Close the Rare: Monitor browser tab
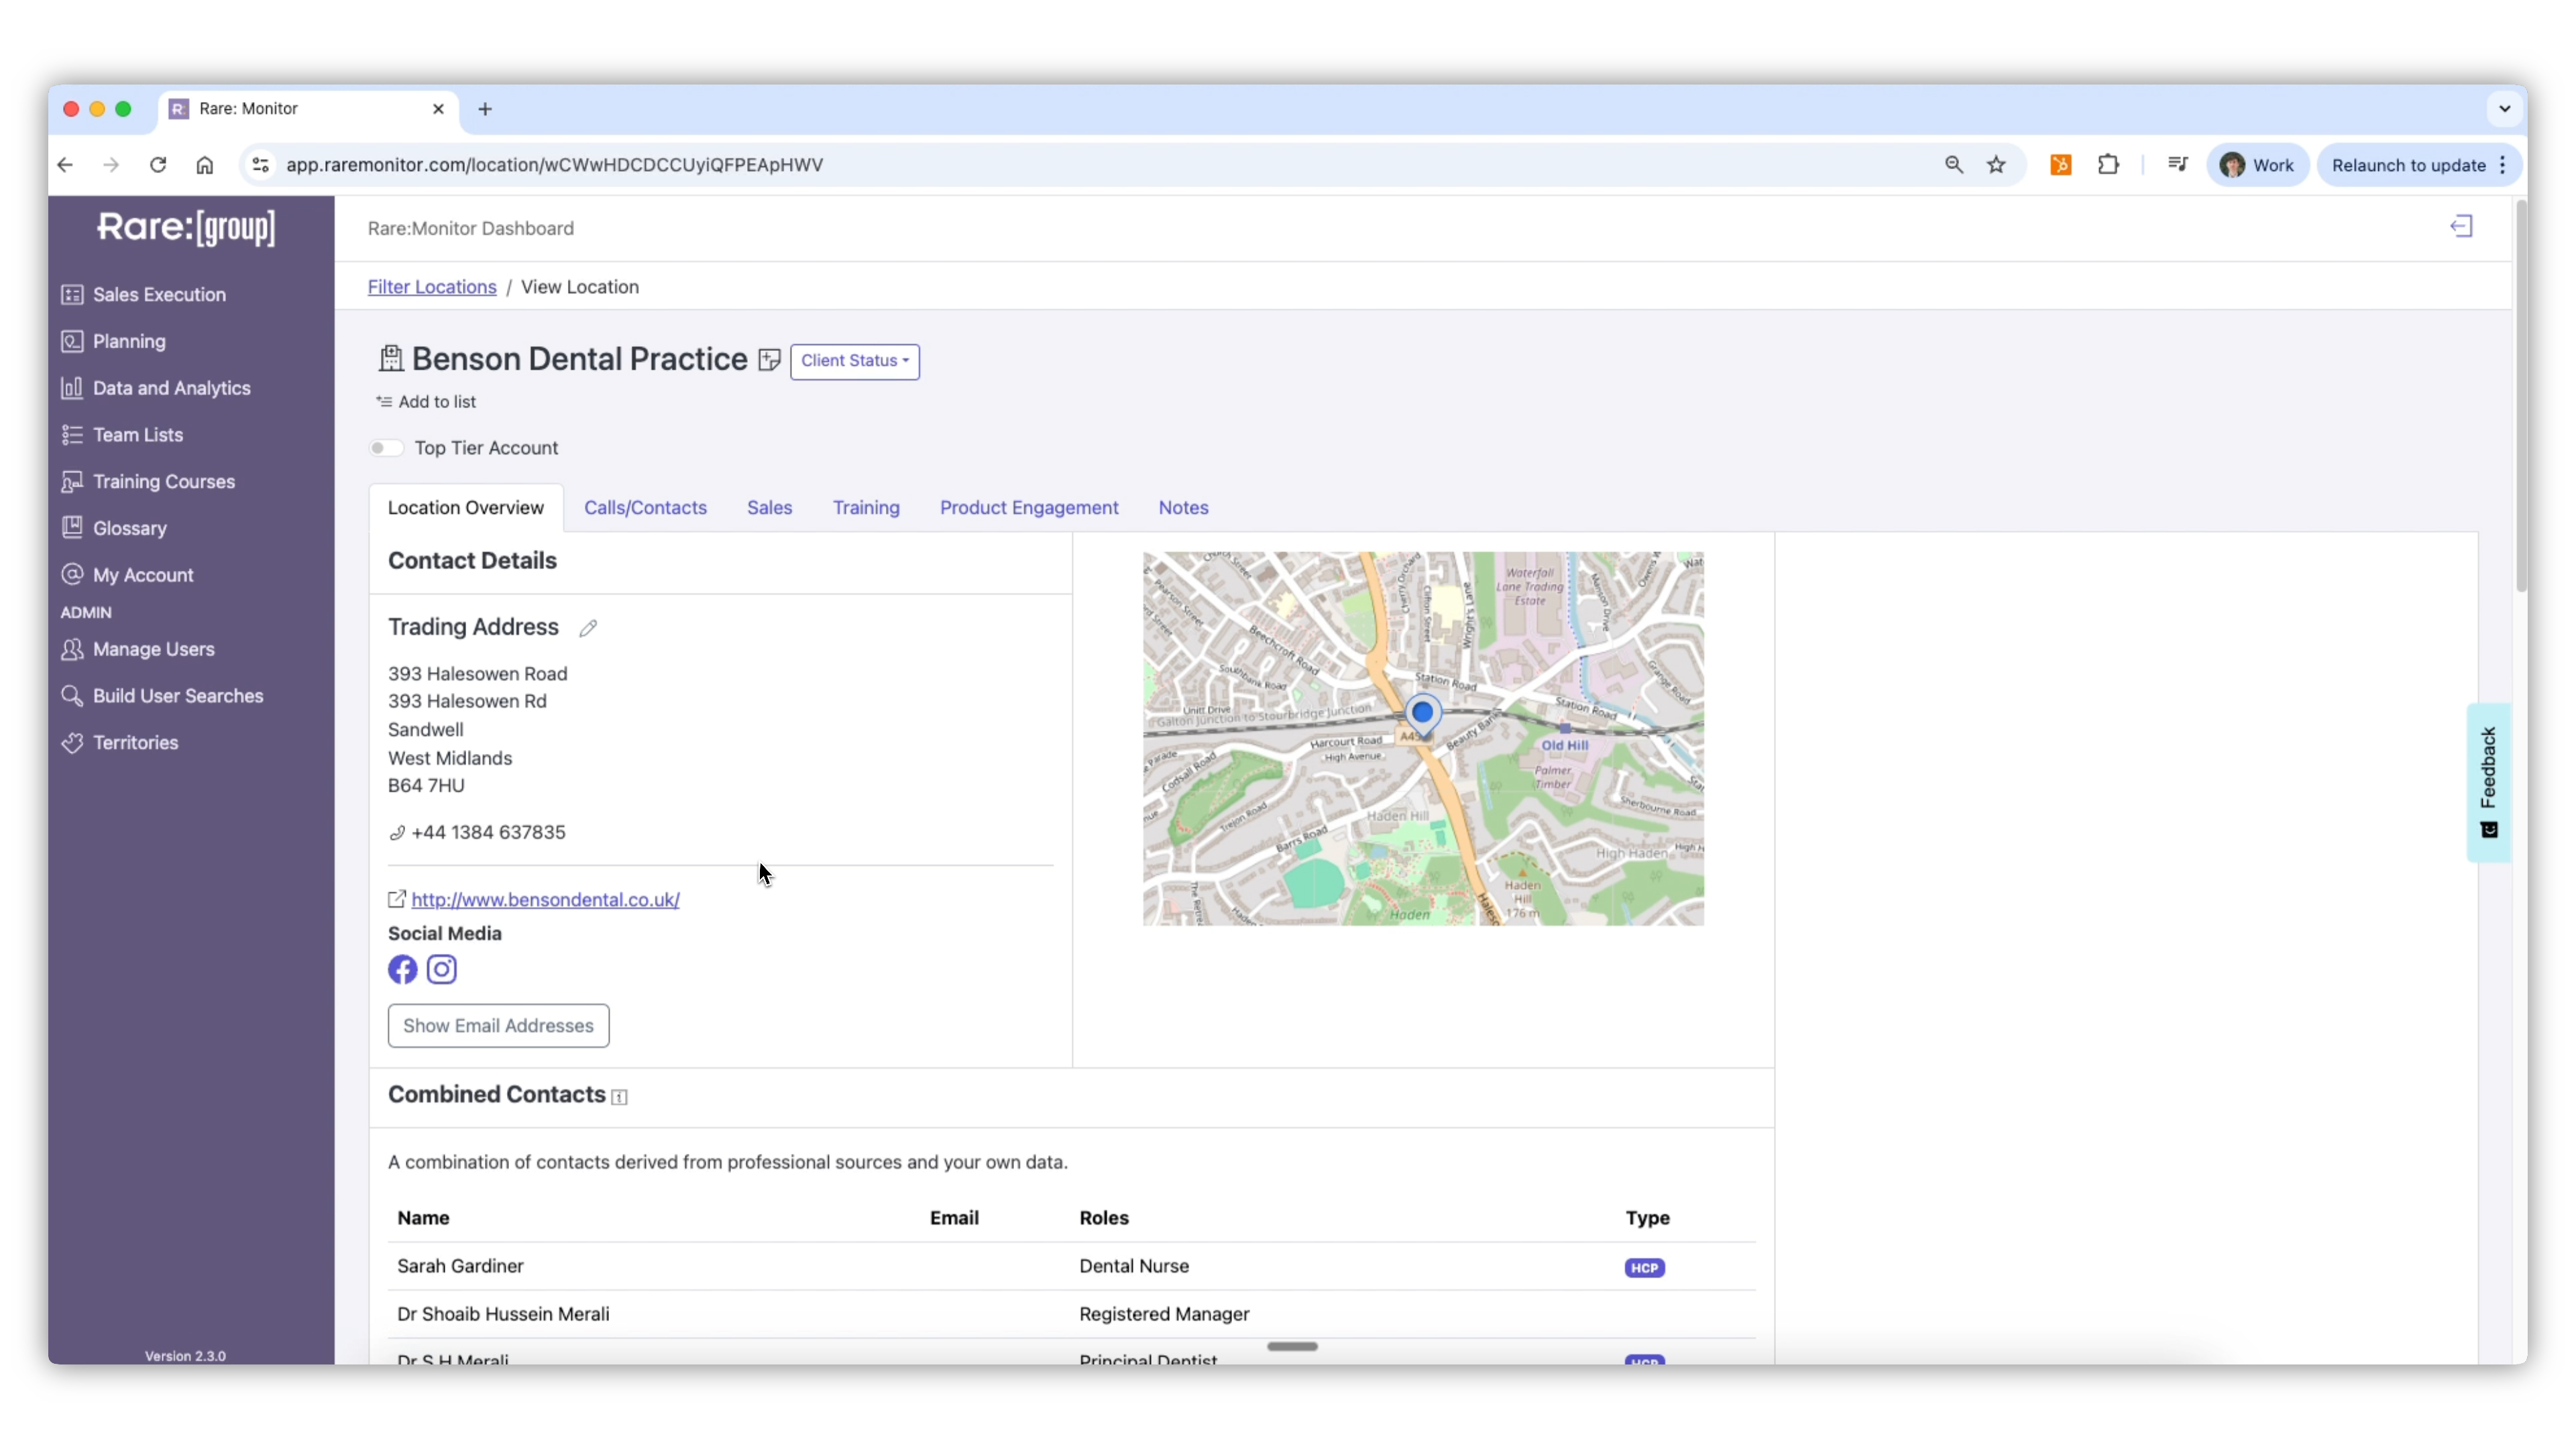Screen dimensions: 2576x1449 click(438, 109)
